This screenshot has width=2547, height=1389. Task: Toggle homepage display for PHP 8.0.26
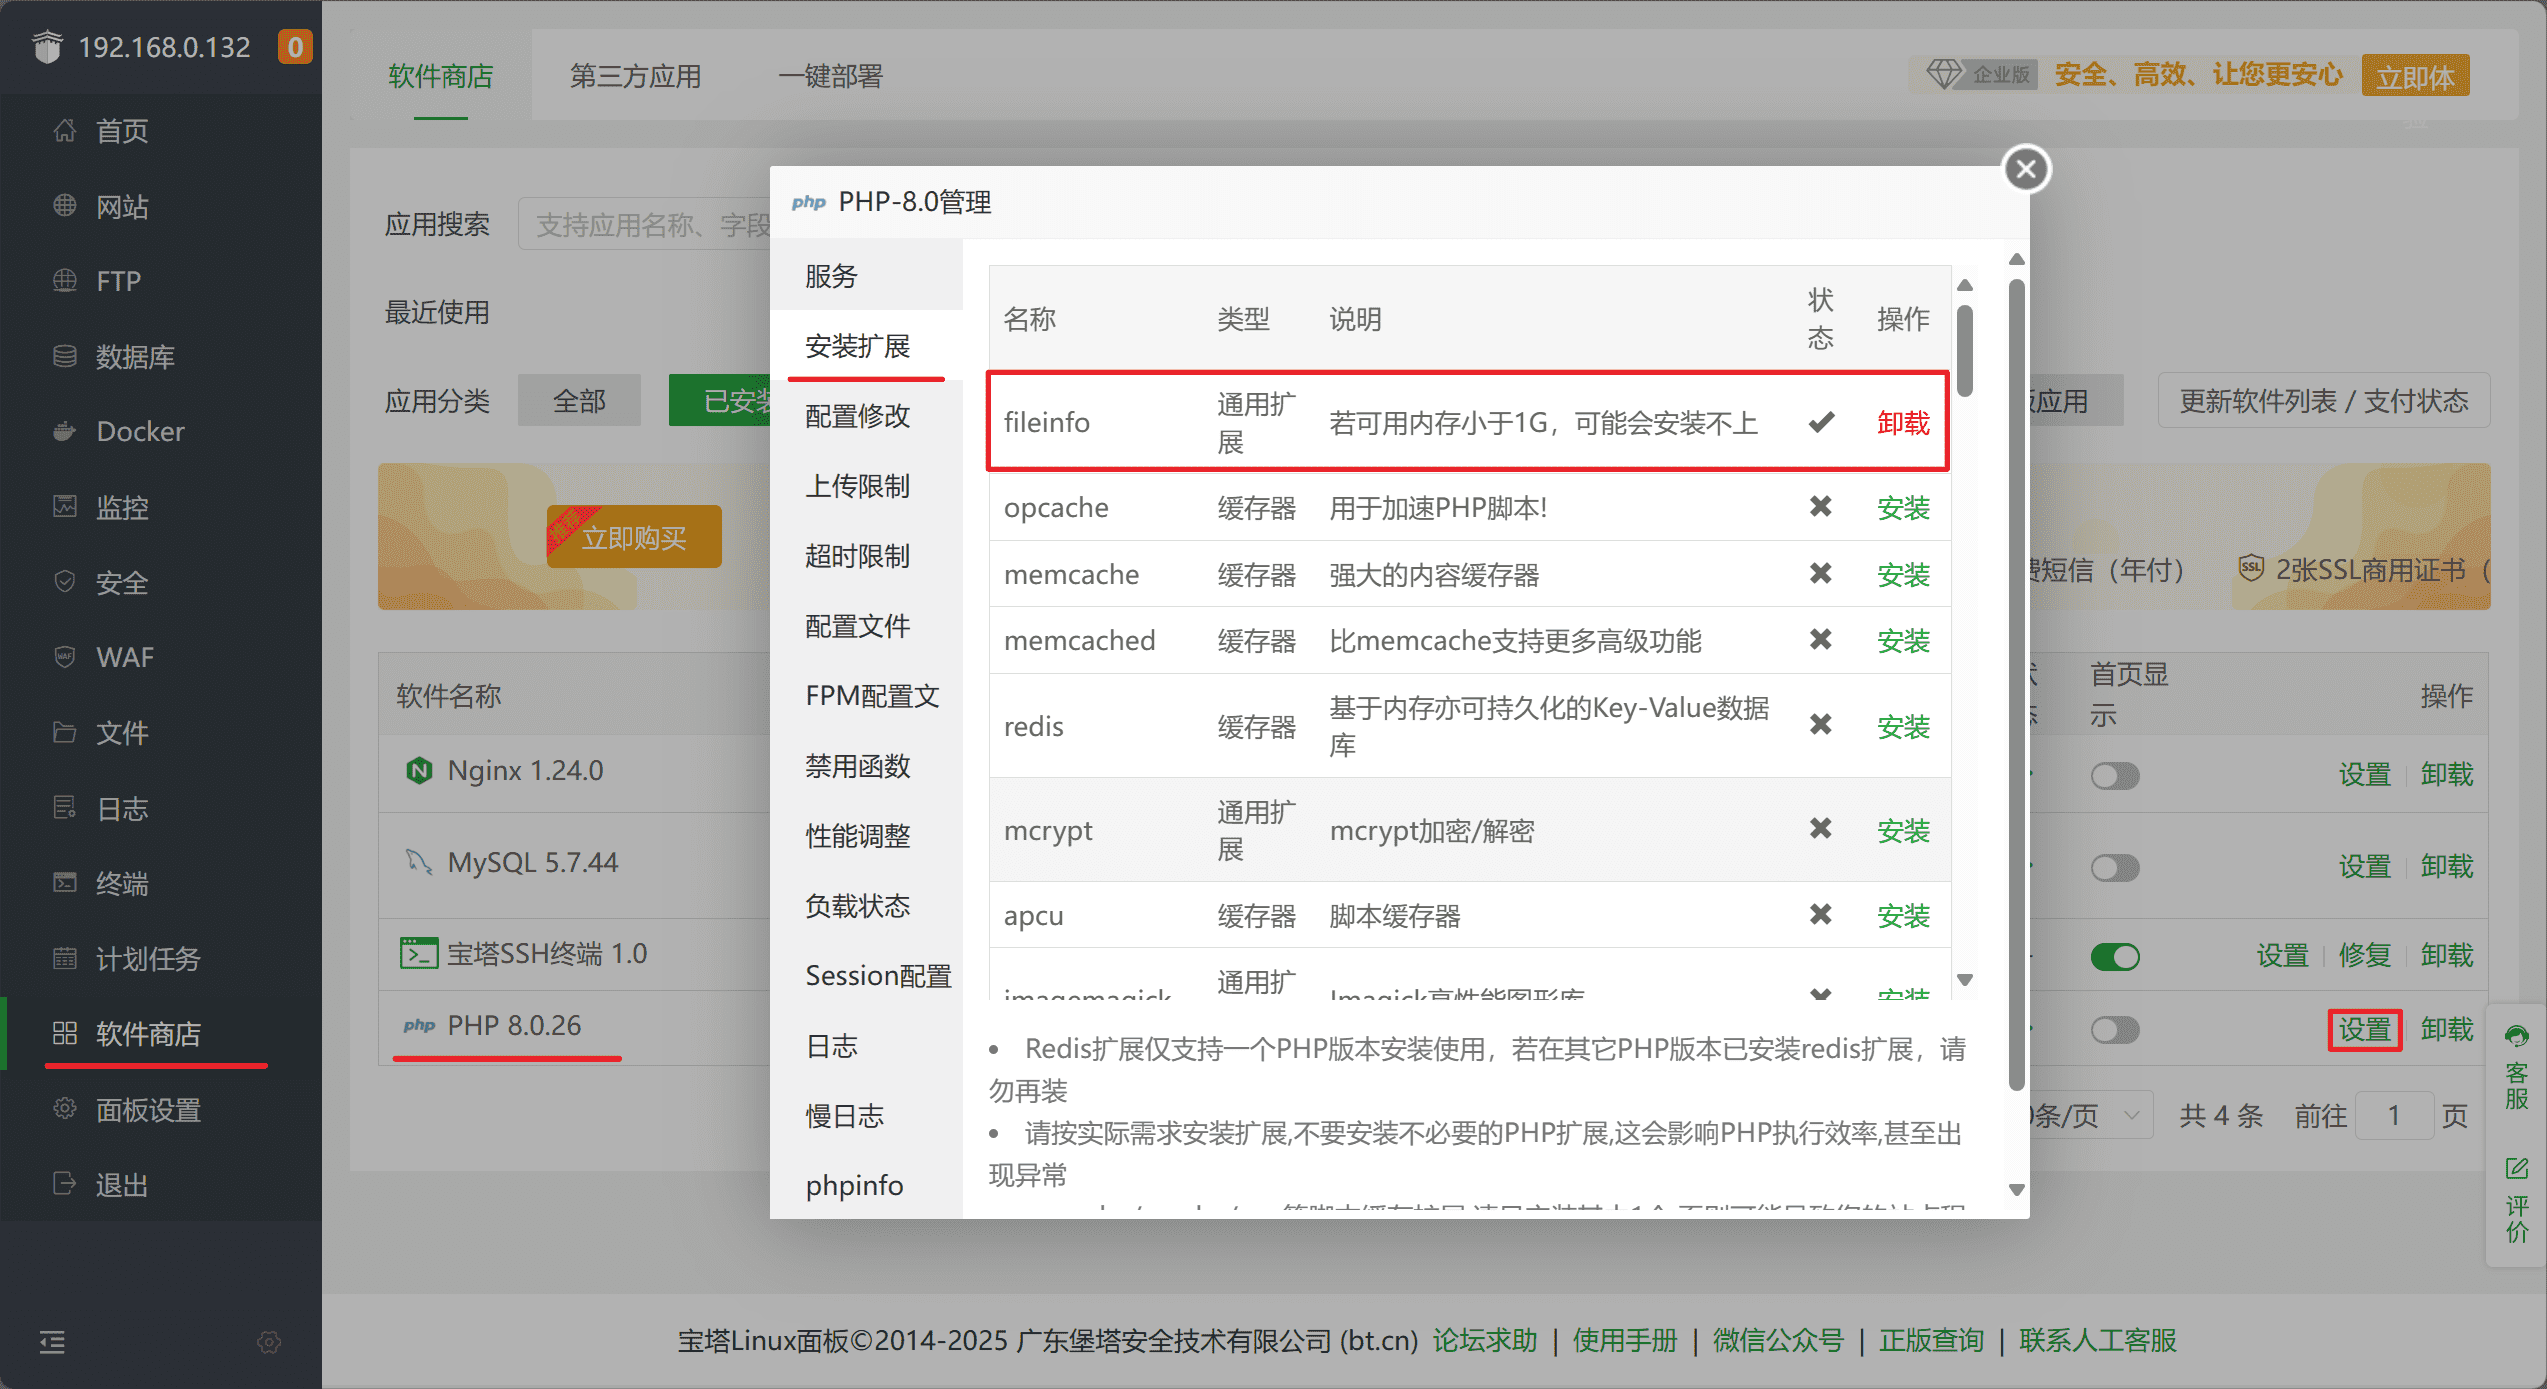tap(2114, 1030)
